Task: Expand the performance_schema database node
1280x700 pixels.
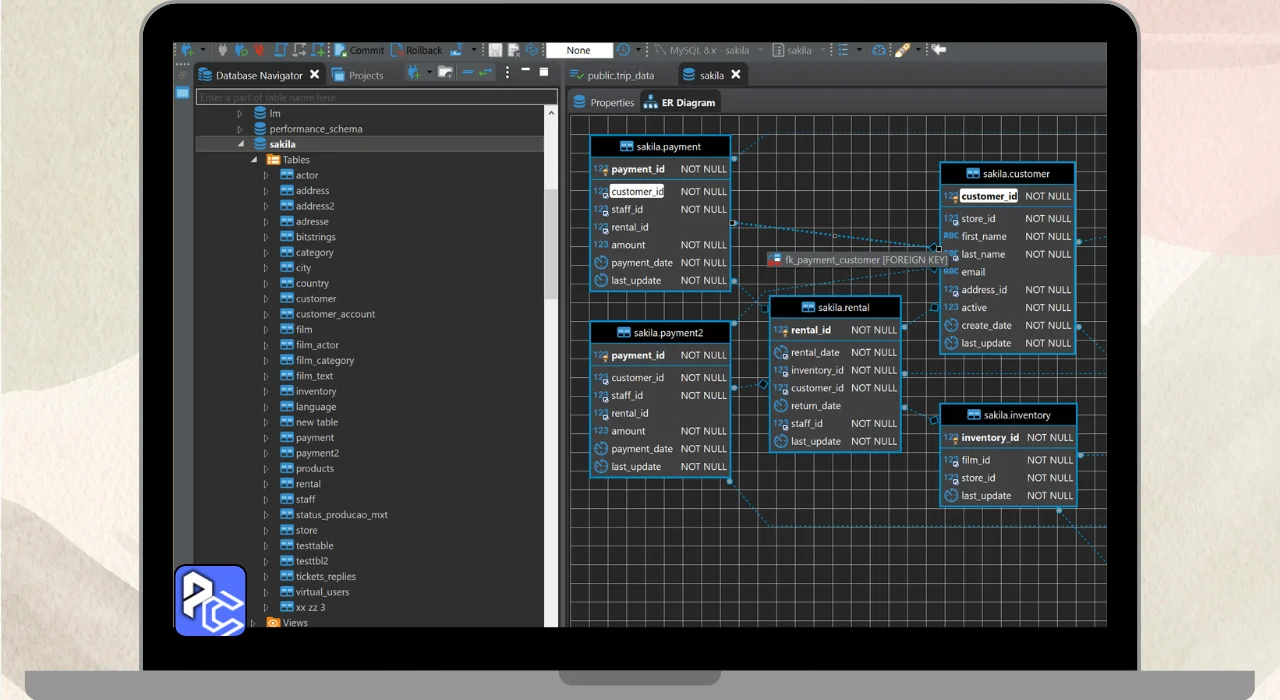Action: coord(240,129)
